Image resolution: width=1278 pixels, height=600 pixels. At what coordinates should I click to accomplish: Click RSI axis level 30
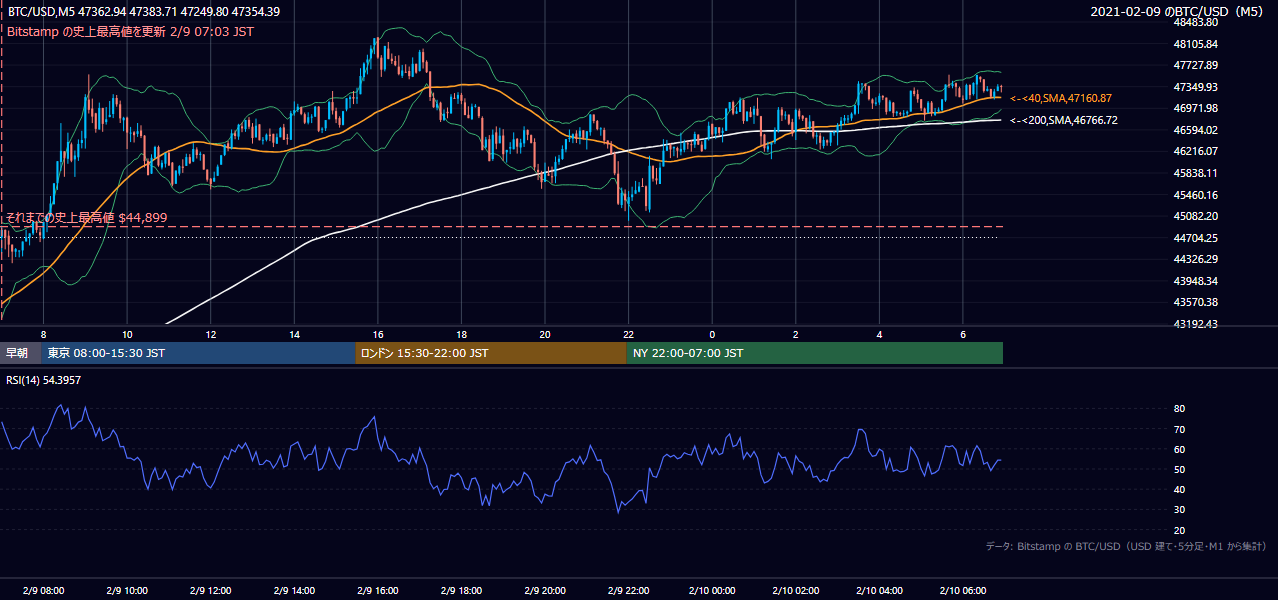tap(1179, 510)
